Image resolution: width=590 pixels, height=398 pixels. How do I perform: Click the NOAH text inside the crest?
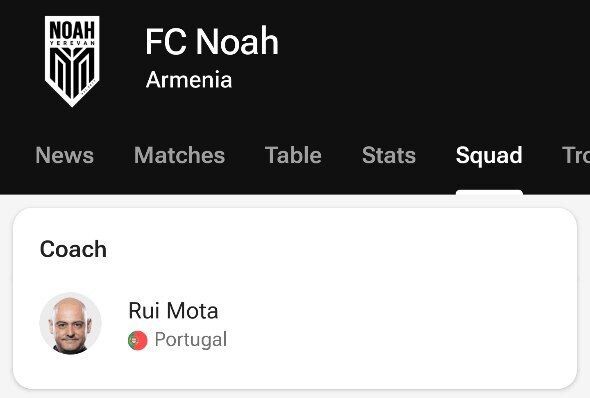(x=72, y=30)
